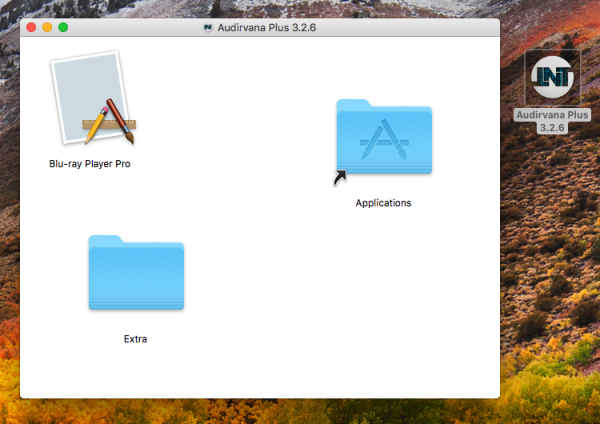
Task: Close the Audirvana Plus window with red button
Action: (x=31, y=28)
